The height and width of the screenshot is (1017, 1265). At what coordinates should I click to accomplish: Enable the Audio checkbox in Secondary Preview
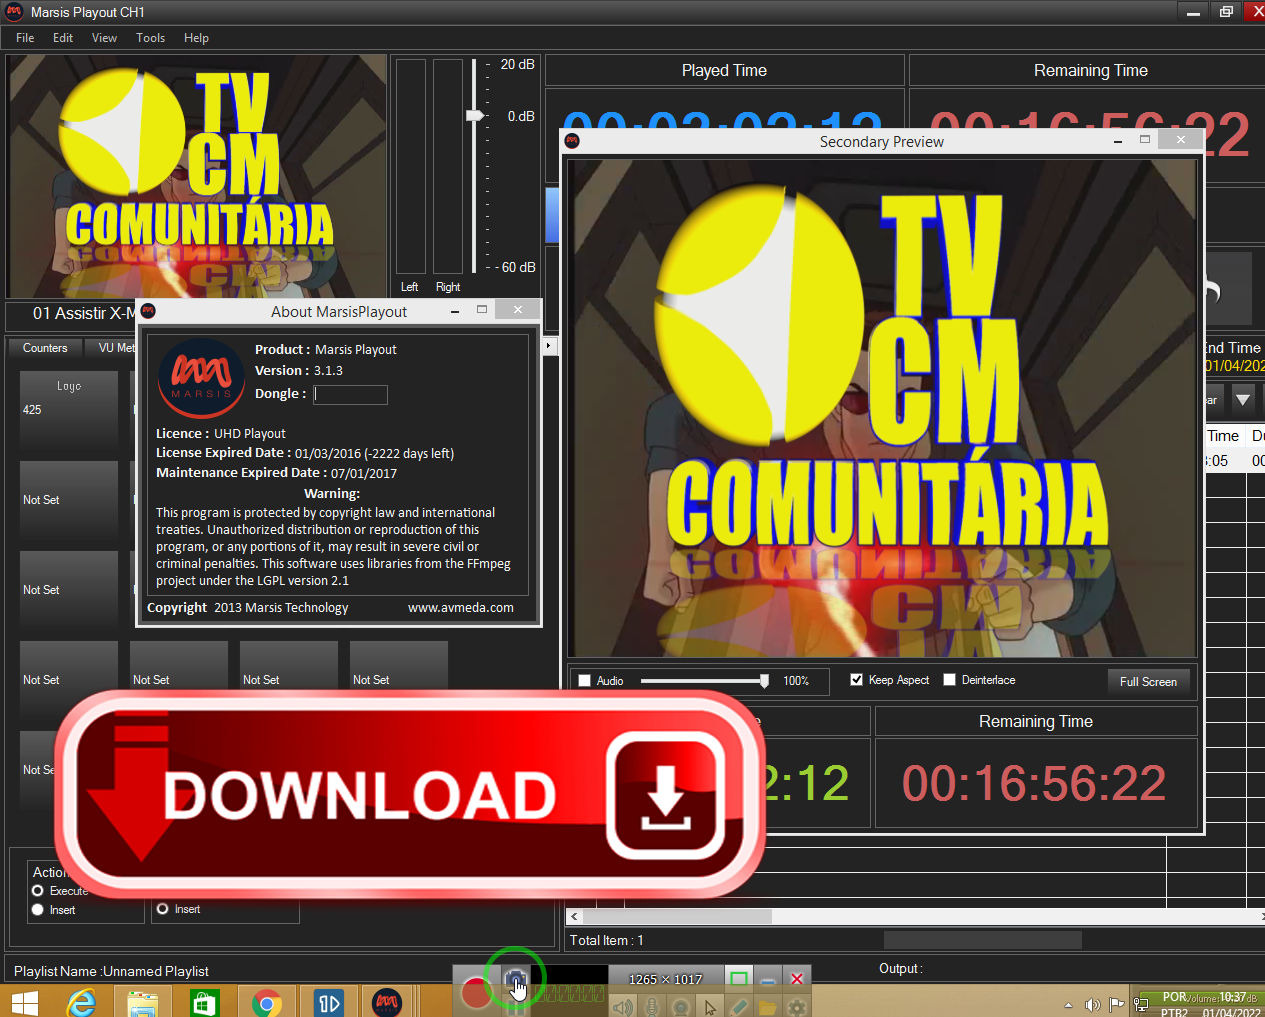585,681
